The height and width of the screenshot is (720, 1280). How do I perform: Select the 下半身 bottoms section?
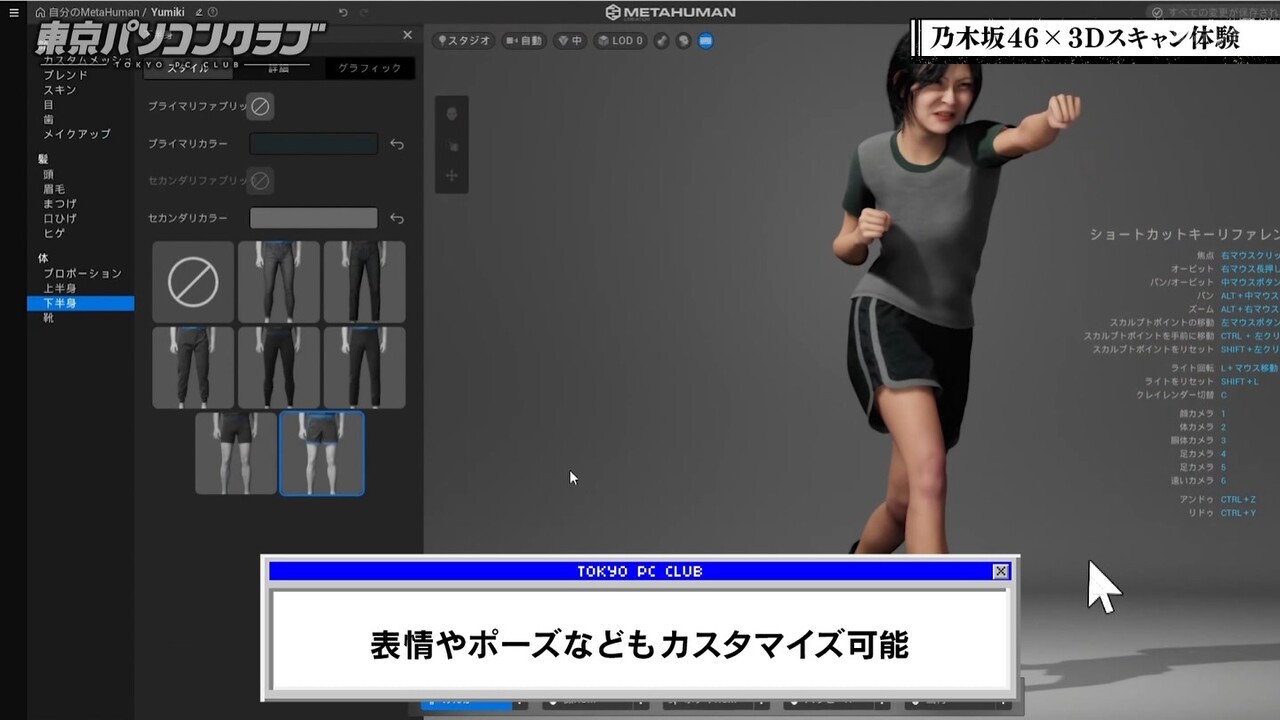tap(80, 303)
